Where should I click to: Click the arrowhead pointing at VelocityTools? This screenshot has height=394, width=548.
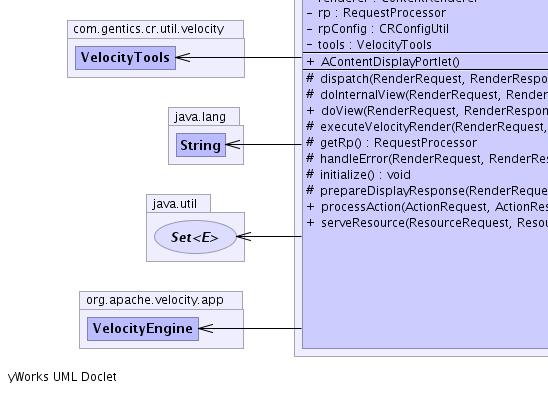(x=183, y=57)
